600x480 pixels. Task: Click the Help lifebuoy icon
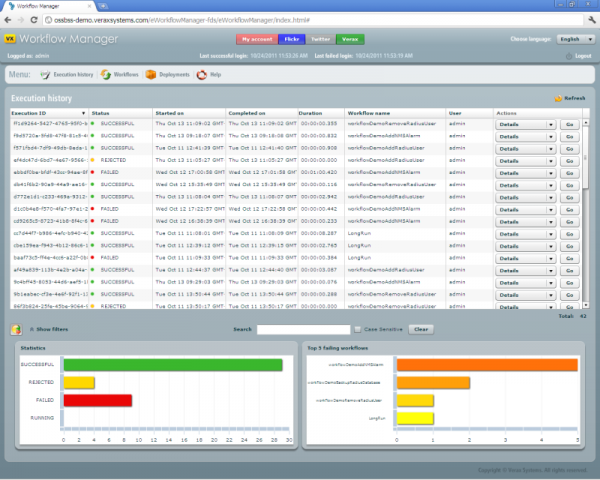[x=202, y=74]
